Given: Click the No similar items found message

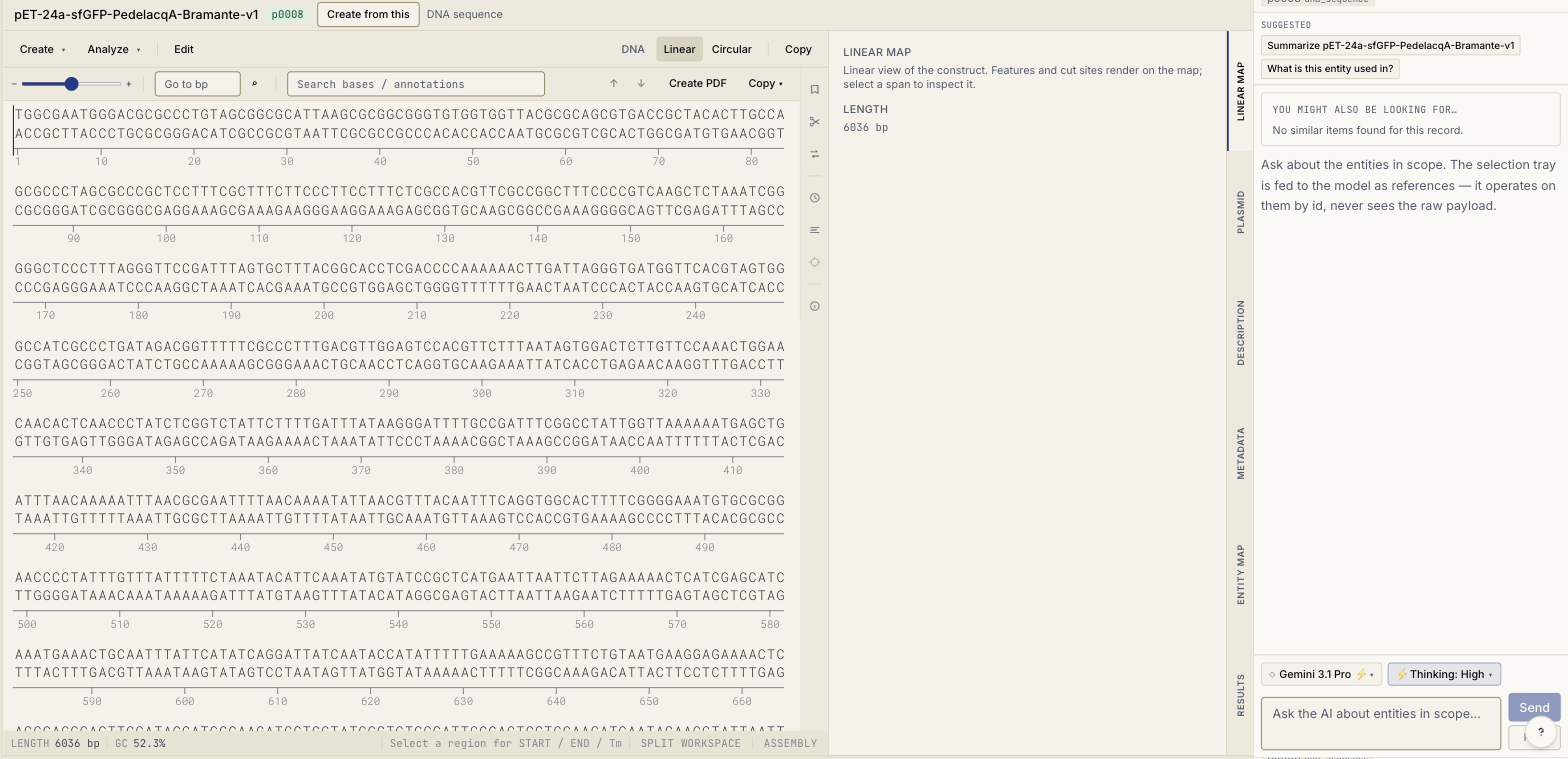Looking at the screenshot, I should click(1367, 131).
